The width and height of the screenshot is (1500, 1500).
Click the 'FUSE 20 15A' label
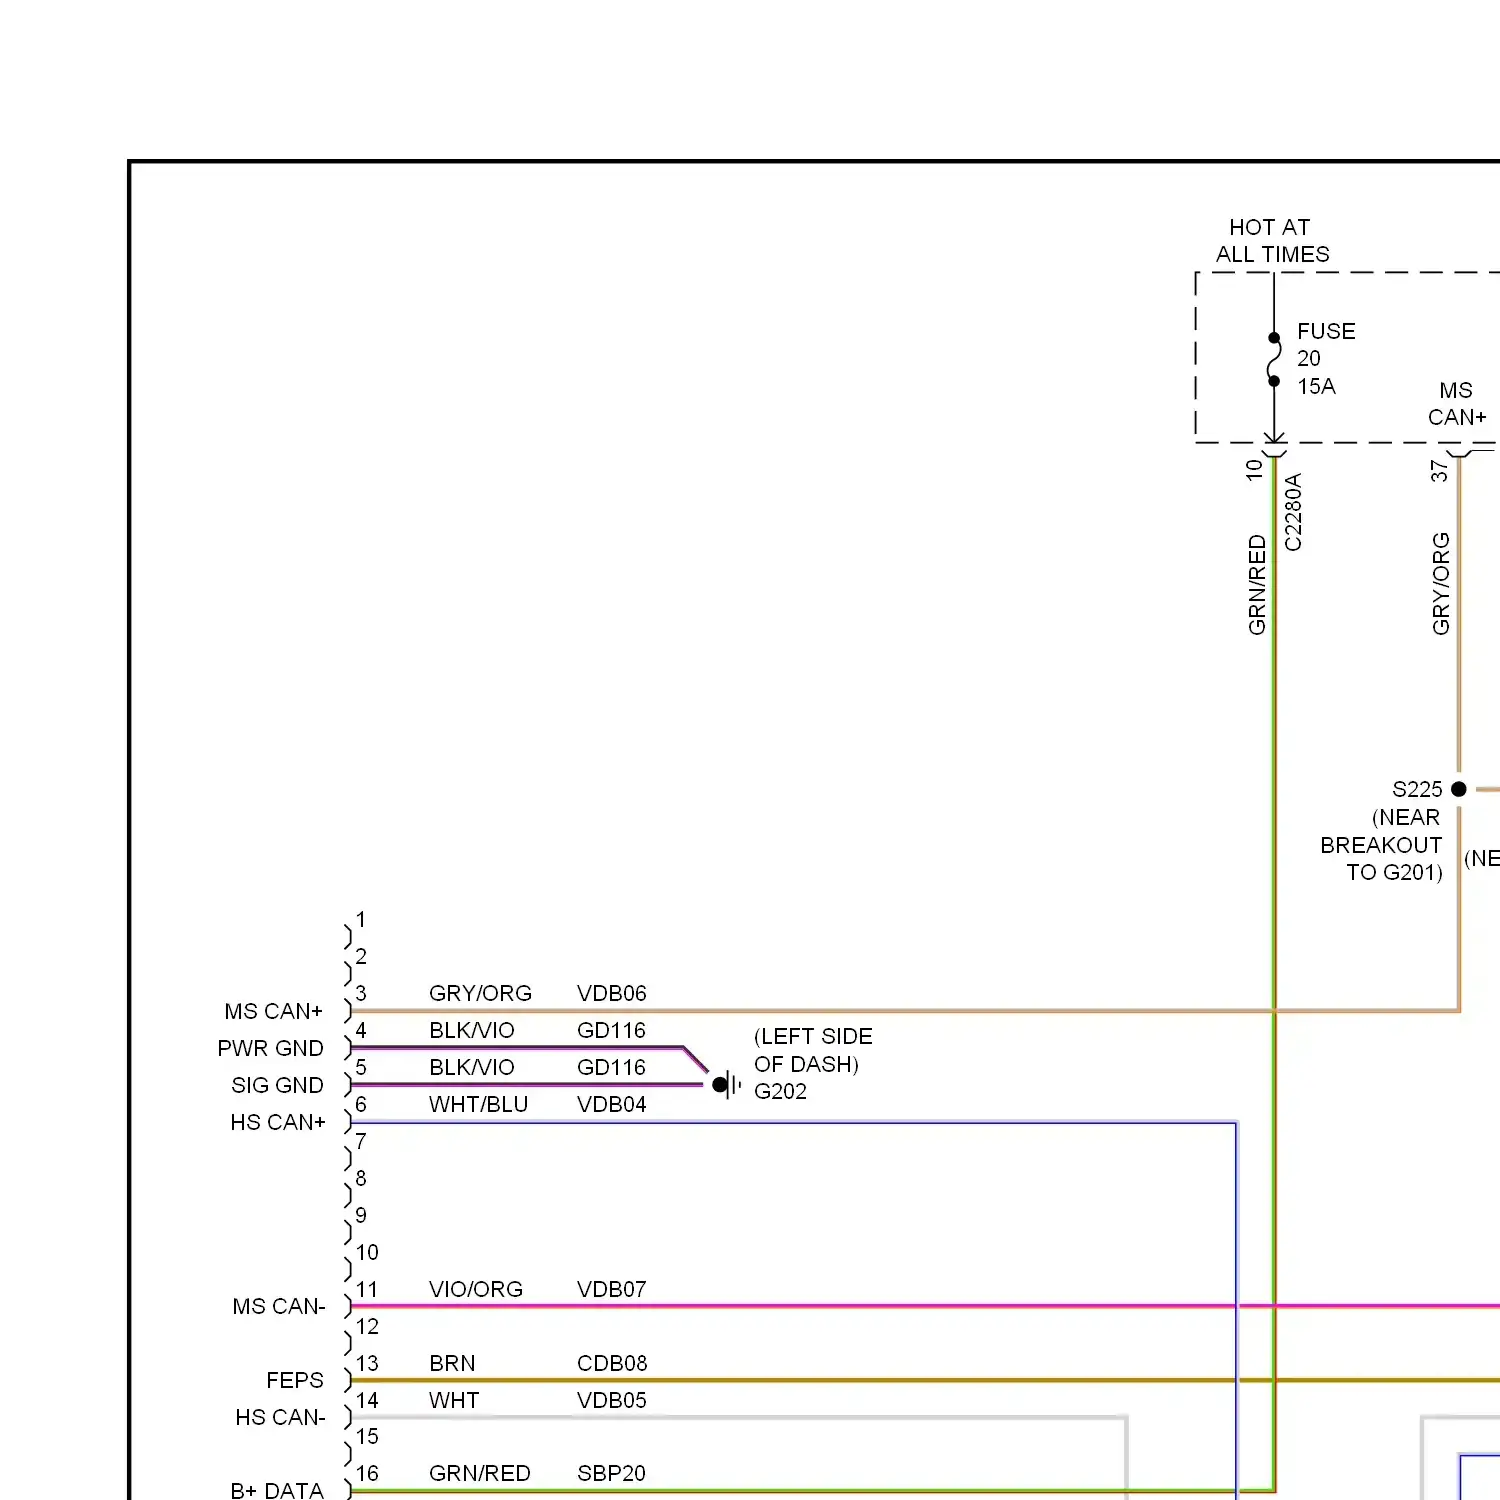click(x=1326, y=358)
